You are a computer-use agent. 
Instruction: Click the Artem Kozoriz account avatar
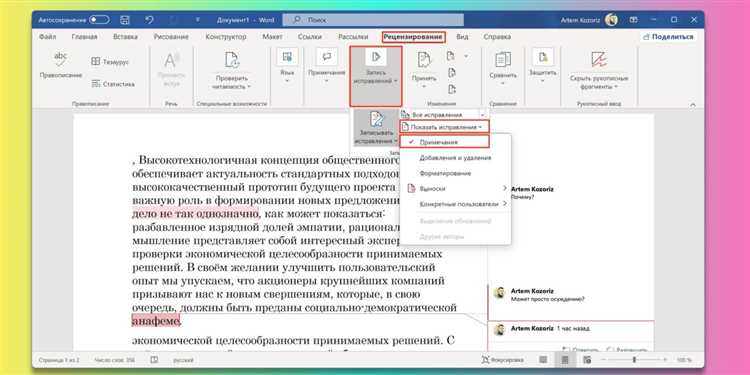(x=611, y=20)
